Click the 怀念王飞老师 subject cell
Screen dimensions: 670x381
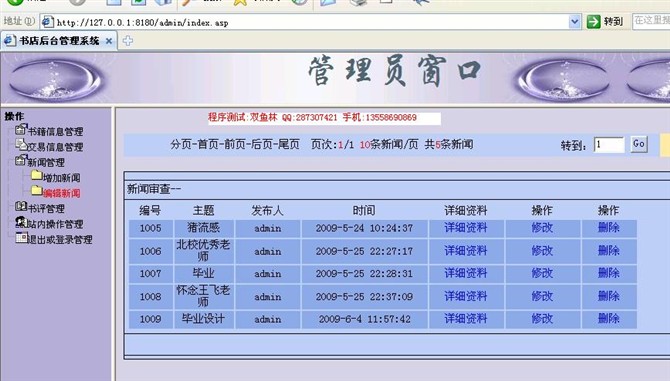204,296
